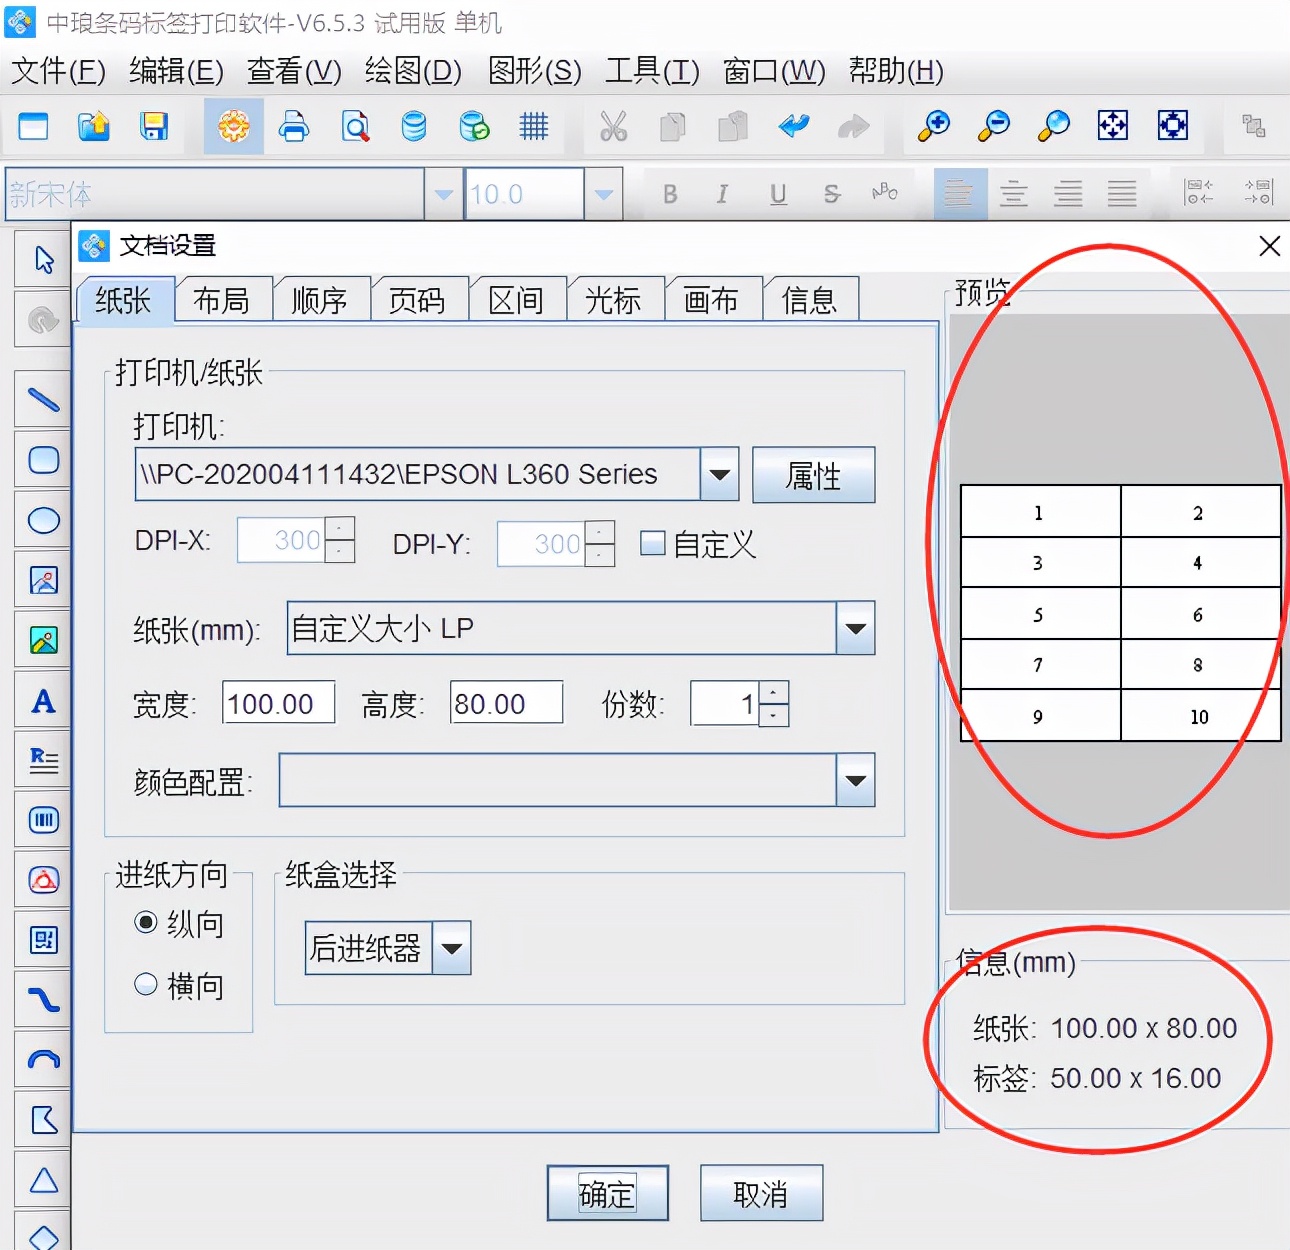
Task: Switch to the 信息 tab
Action: (x=809, y=300)
